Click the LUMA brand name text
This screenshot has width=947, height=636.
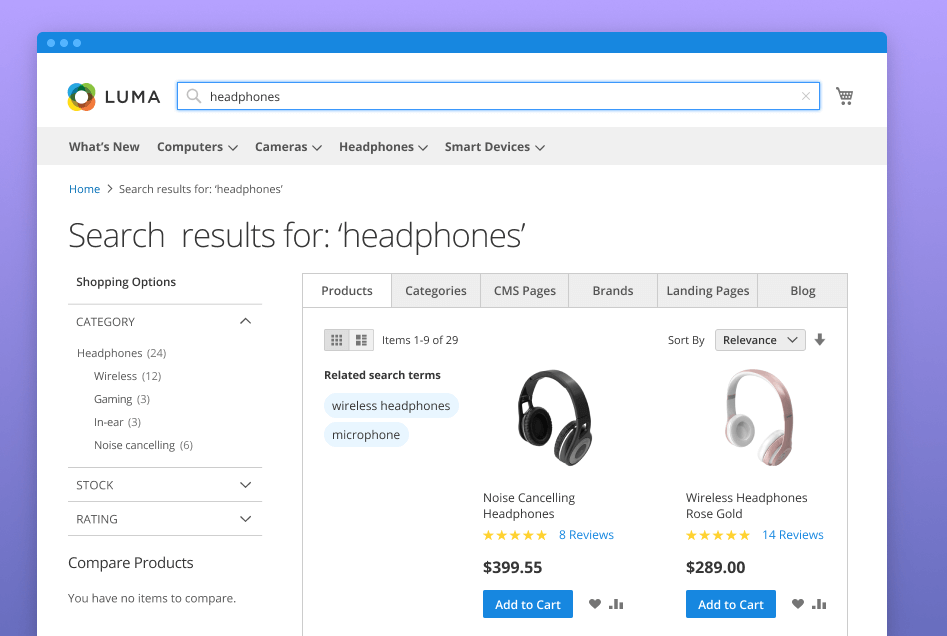(132, 97)
